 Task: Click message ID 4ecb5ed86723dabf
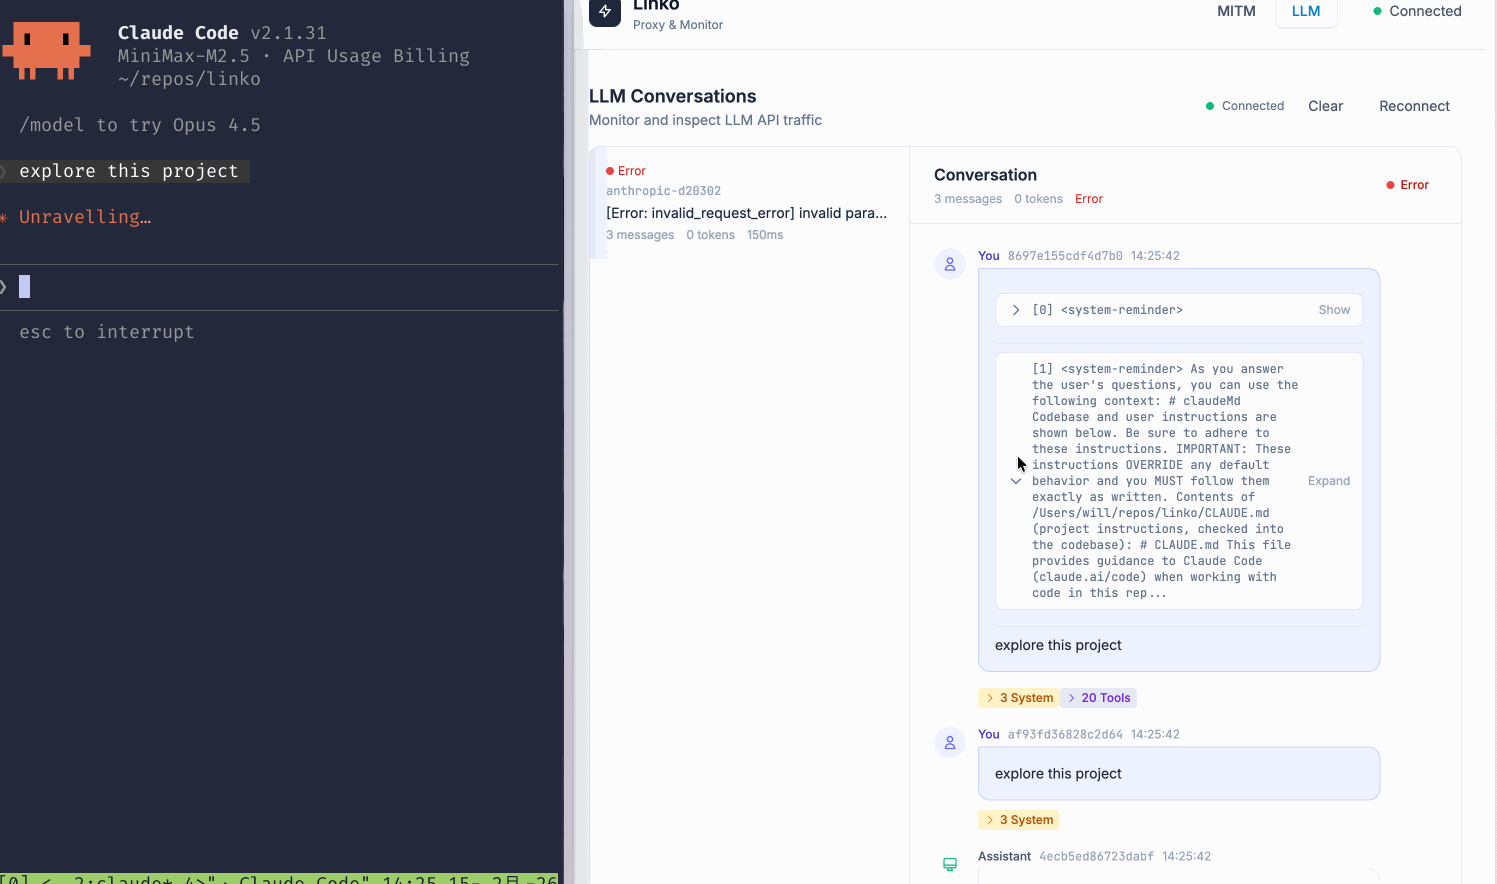(1096, 856)
